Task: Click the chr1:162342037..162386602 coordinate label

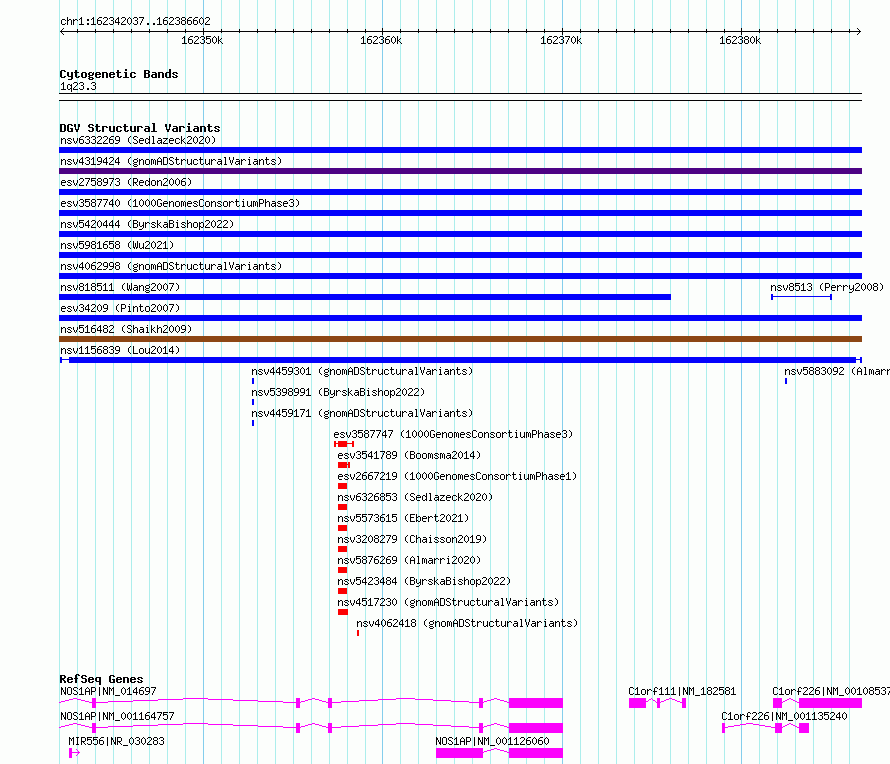Action: coord(135,22)
